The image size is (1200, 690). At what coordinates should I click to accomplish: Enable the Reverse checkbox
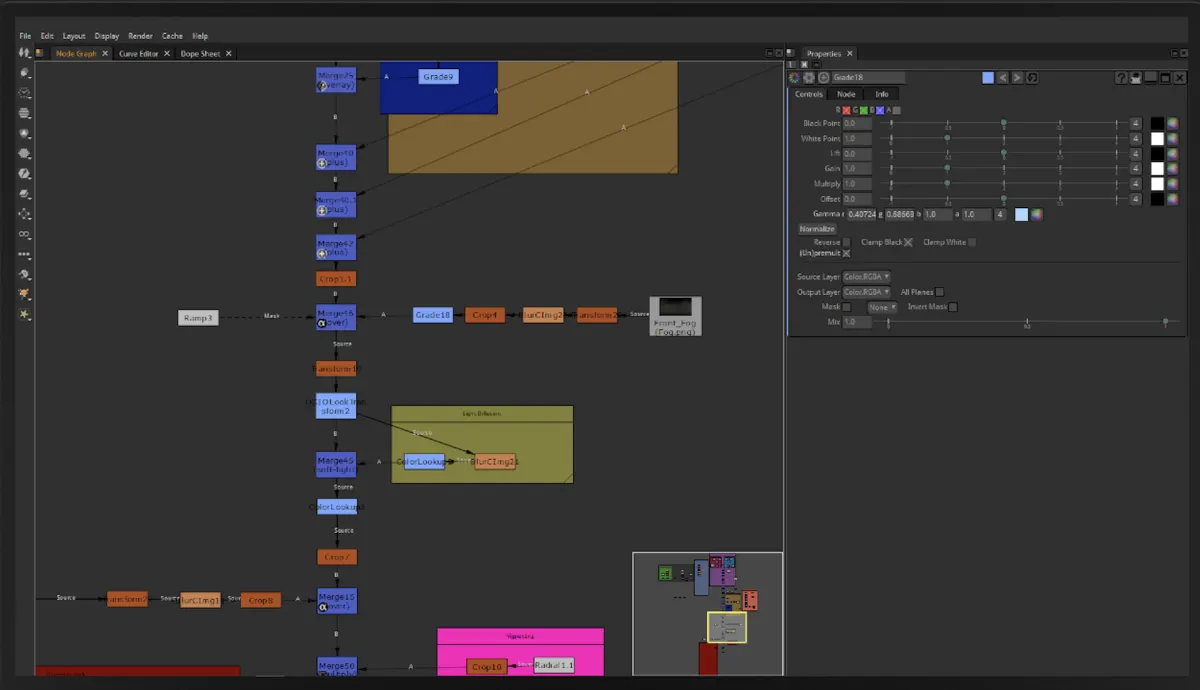[x=847, y=242]
